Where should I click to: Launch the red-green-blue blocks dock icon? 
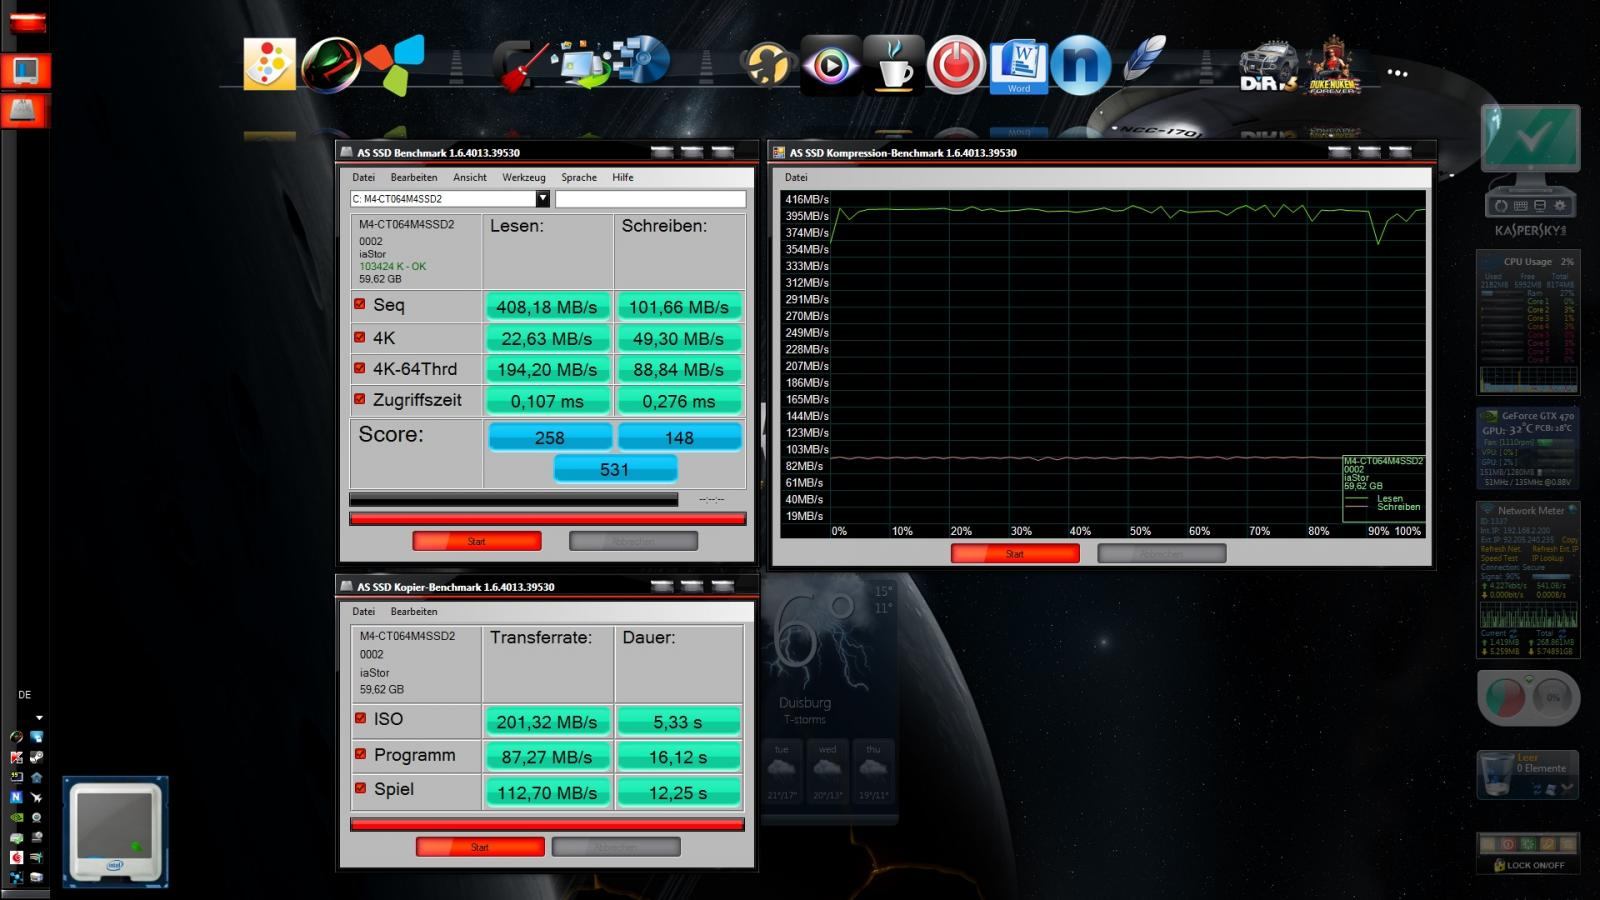click(x=396, y=64)
